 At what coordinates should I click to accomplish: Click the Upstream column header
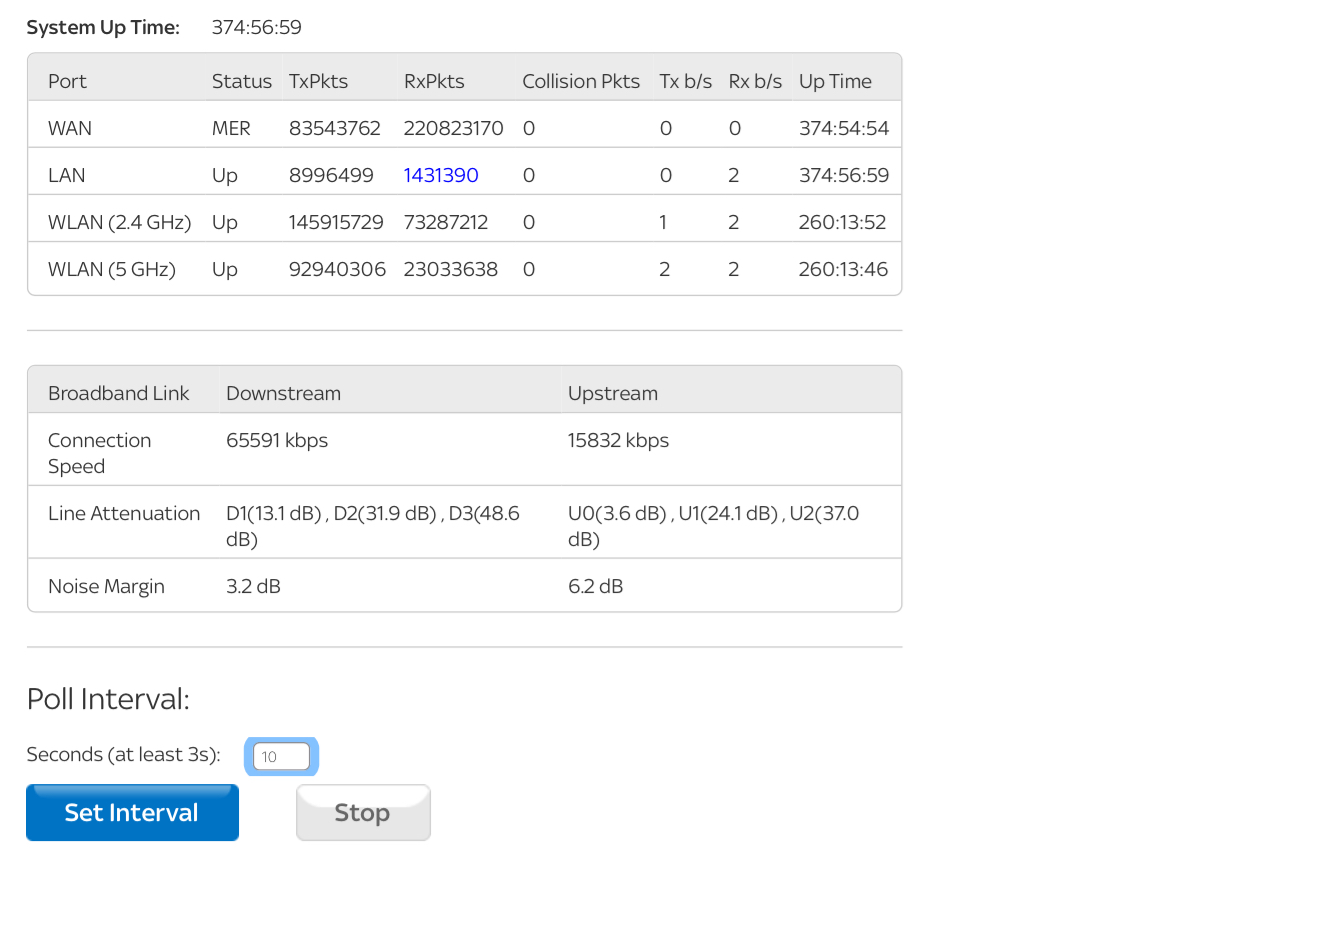click(612, 394)
